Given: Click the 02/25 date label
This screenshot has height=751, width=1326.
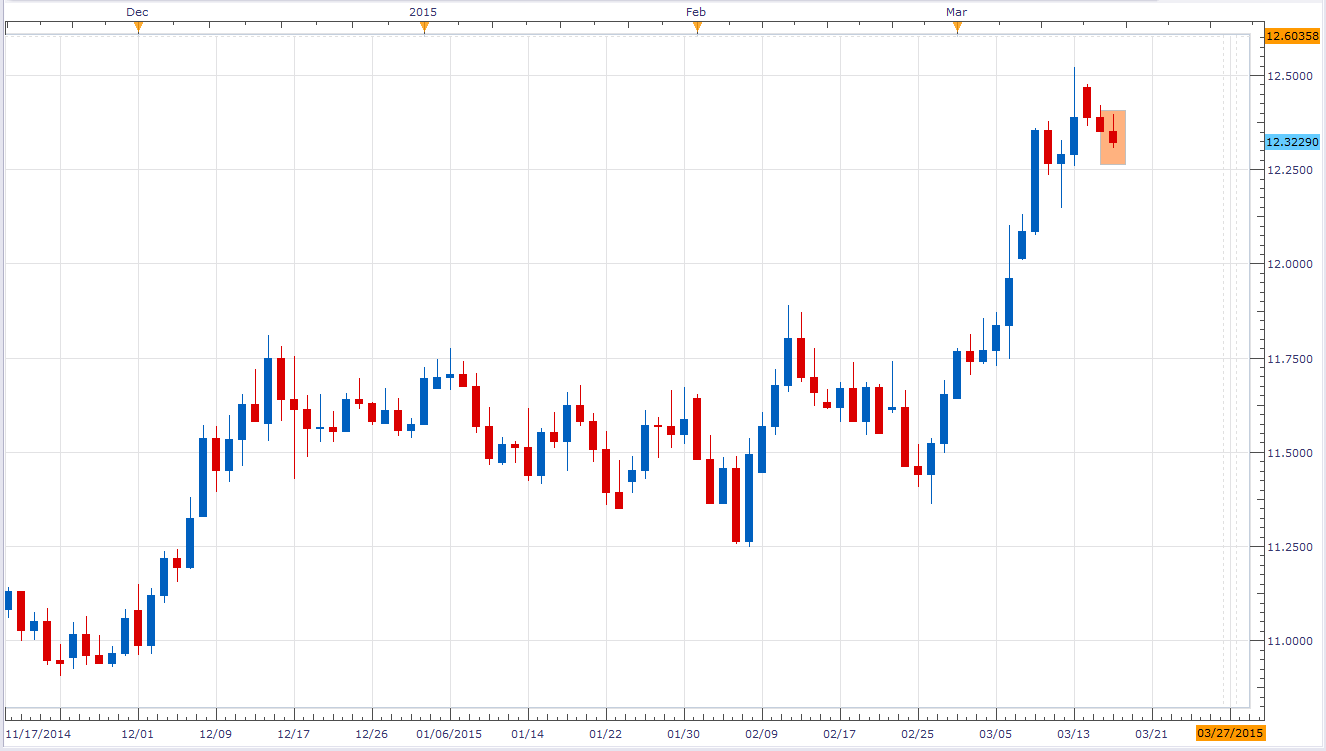Looking at the screenshot, I should (918, 733).
